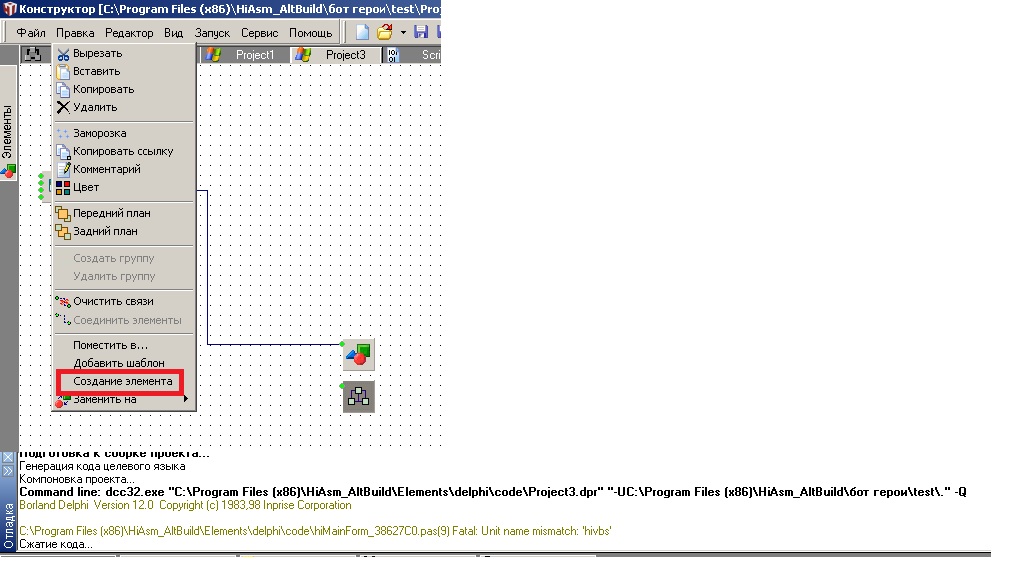The width and height of the screenshot is (1018, 578).
Task: Click Копировать ссылку menu entry
Action: coord(122,151)
